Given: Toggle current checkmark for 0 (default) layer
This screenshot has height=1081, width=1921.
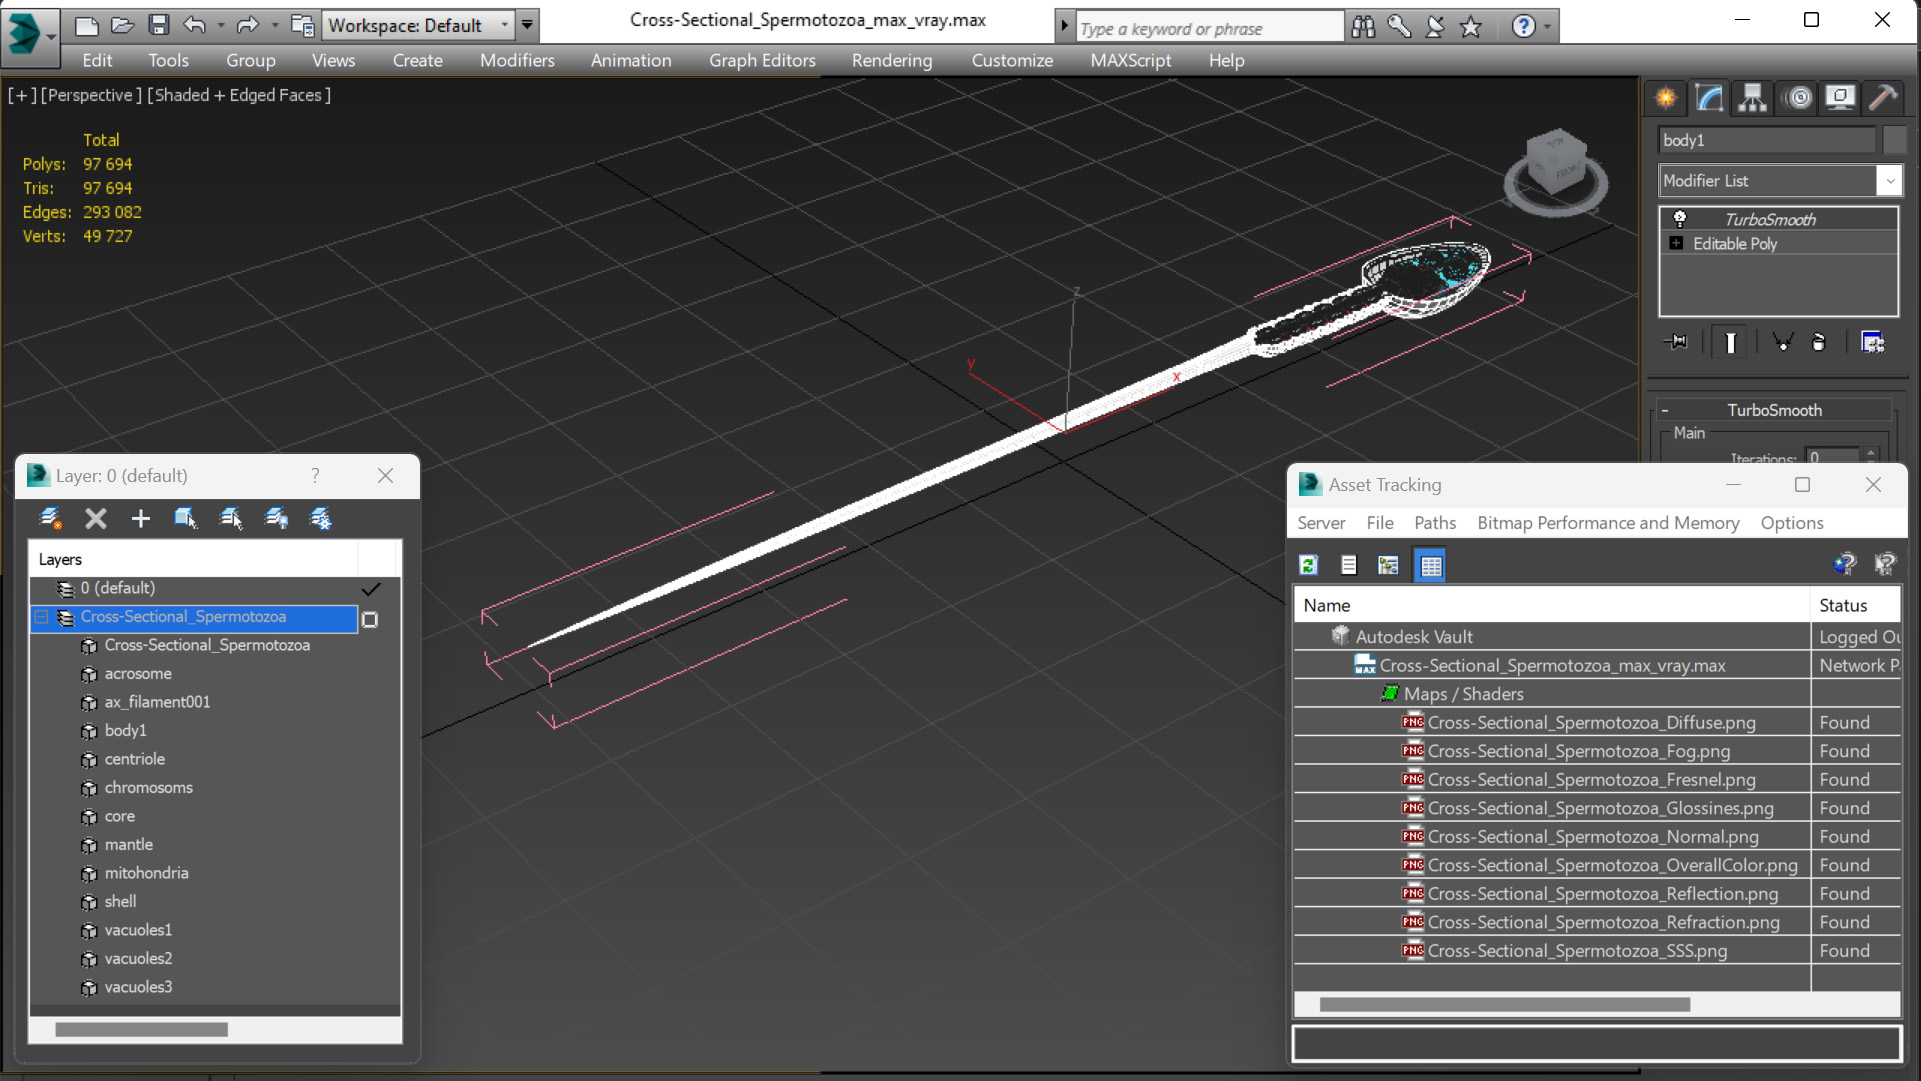Looking at the screenshot, I should click(371, 589).
